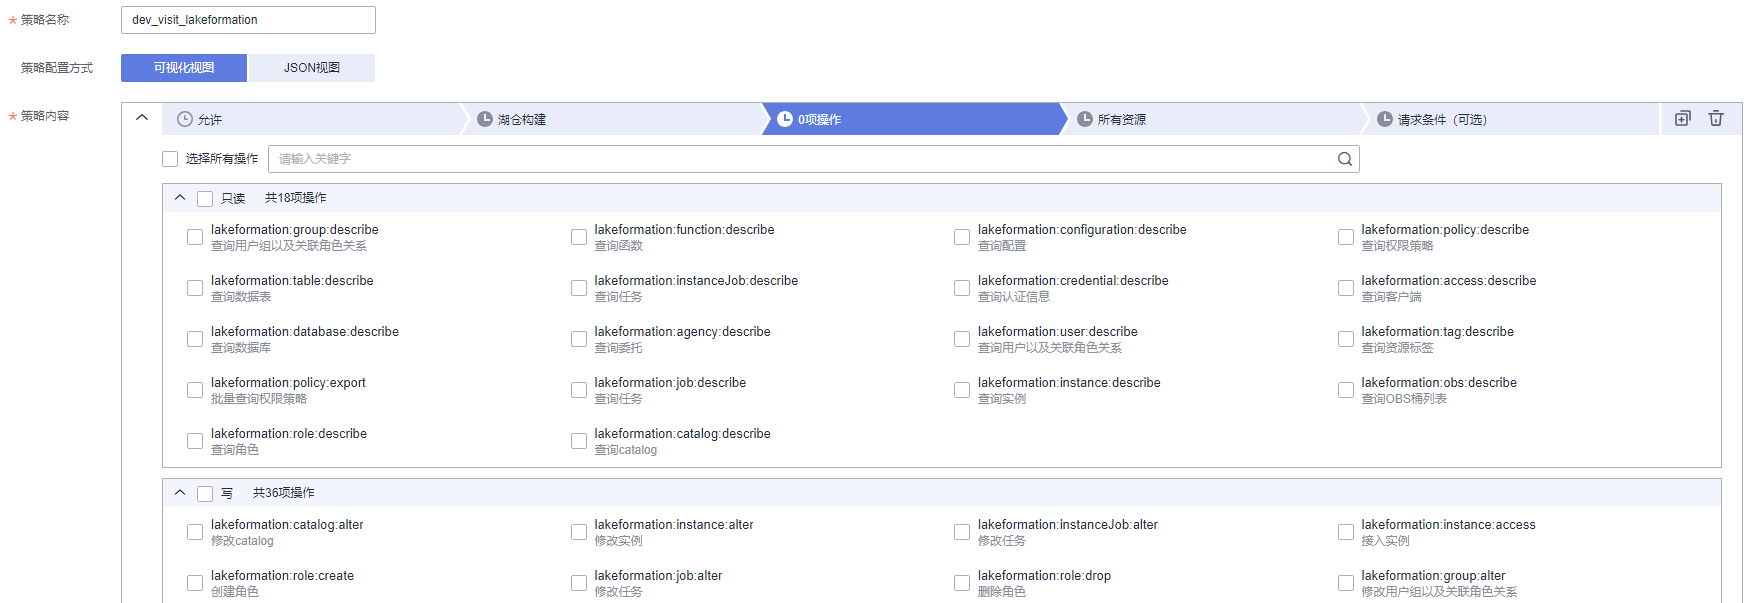Check lakeformation:database:describe
Viewport: 1755px width, 603px height.
195,339
